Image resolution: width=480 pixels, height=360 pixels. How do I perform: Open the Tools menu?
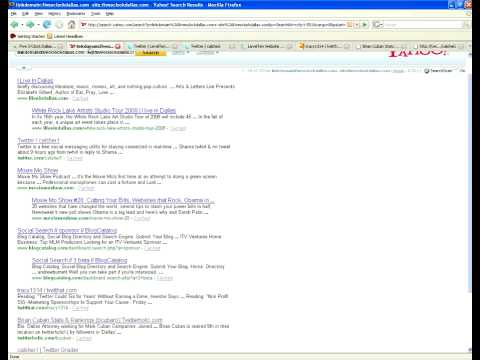[x=96, y=14]
